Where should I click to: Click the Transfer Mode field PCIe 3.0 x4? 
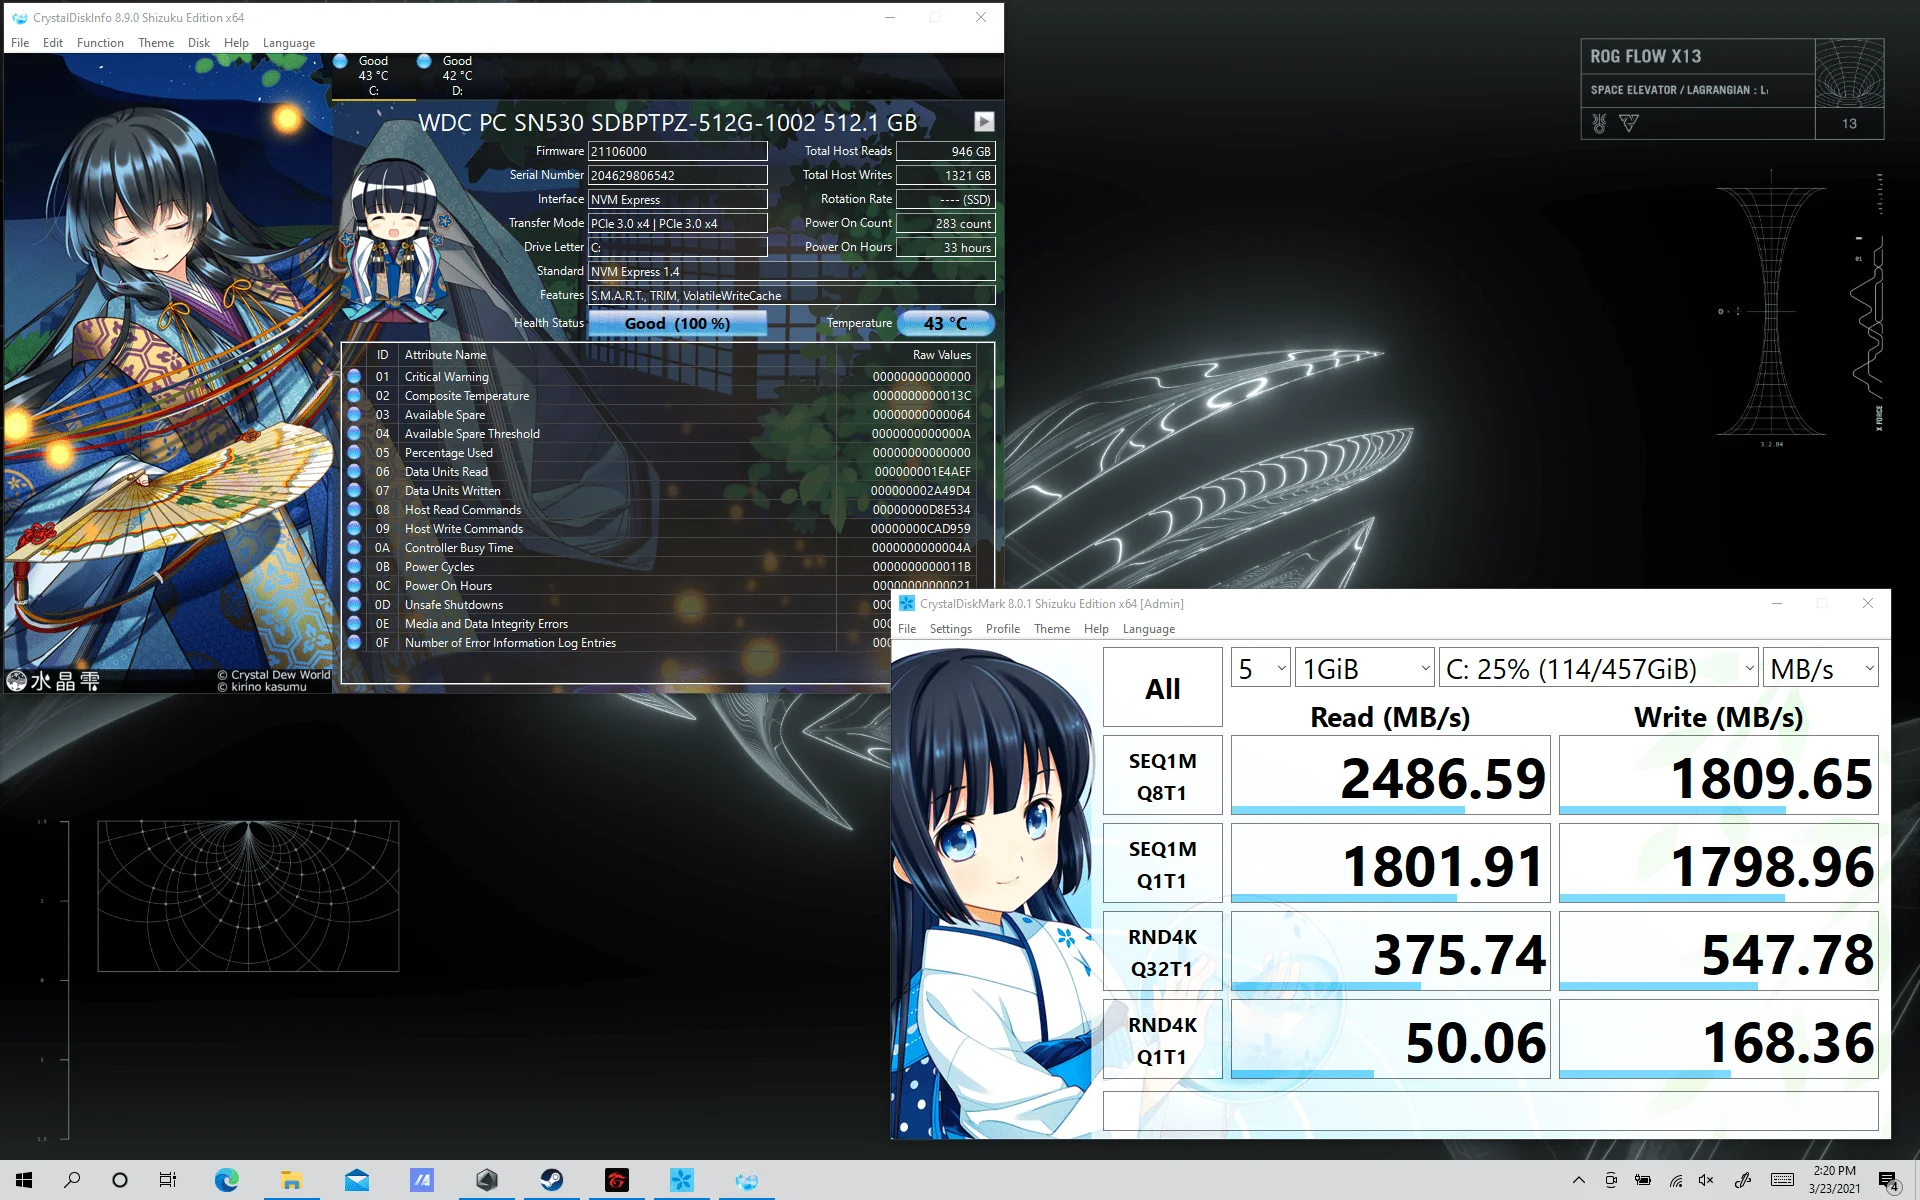click(x=678, y=223)
